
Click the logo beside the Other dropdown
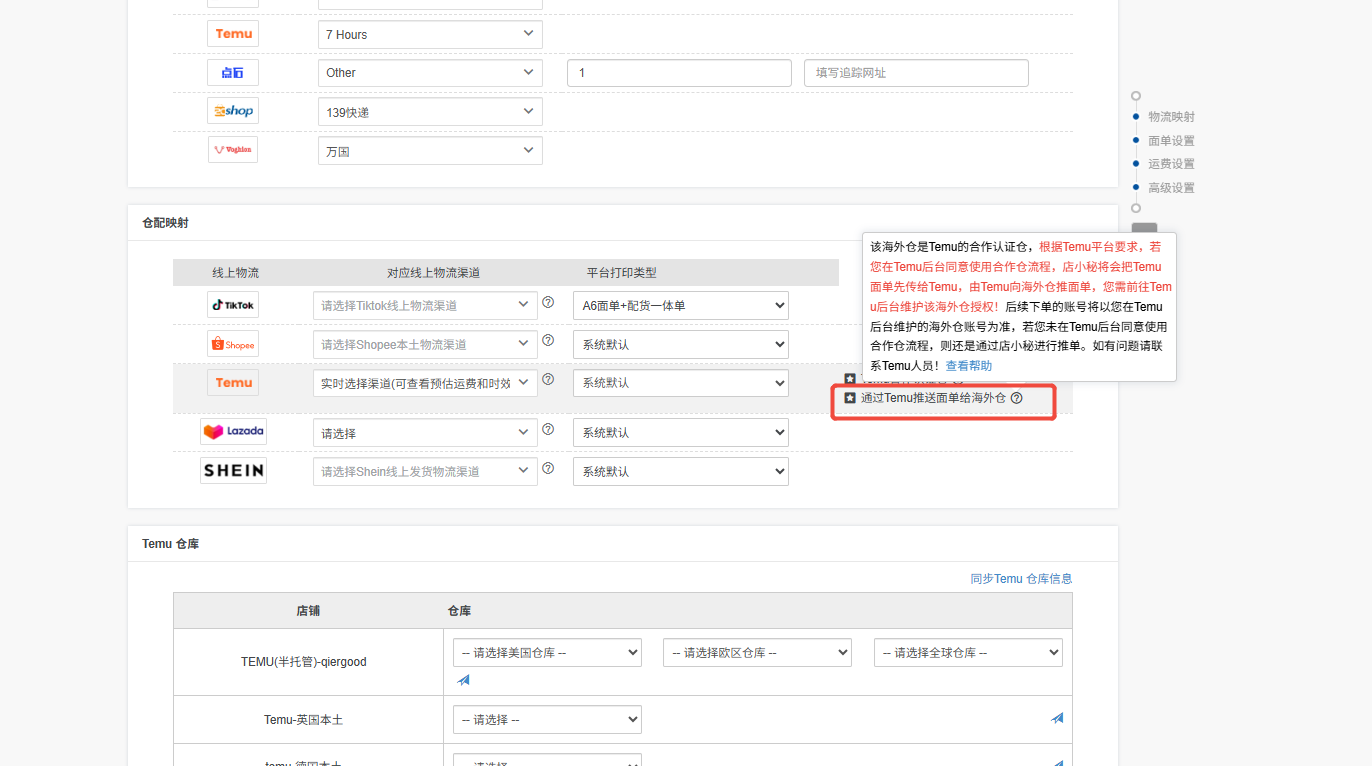pos(233,72)
